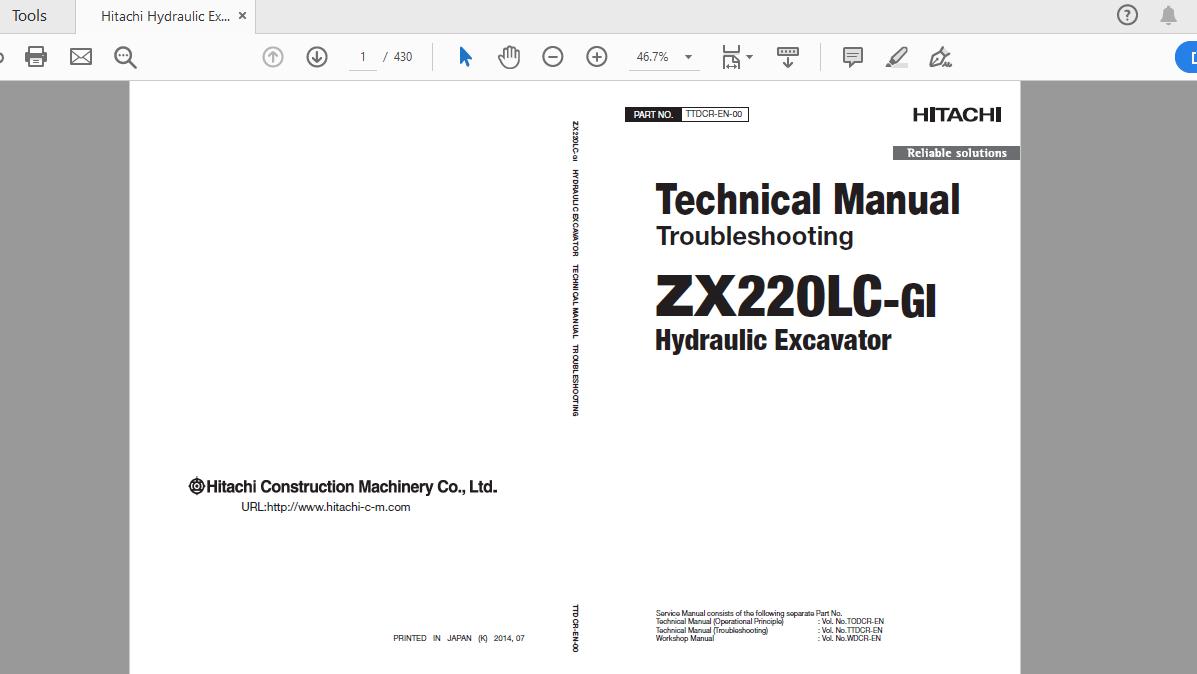Screen dimensions: 1197x674
Task: Click the page number input field
Action: [x=362, y=57]
